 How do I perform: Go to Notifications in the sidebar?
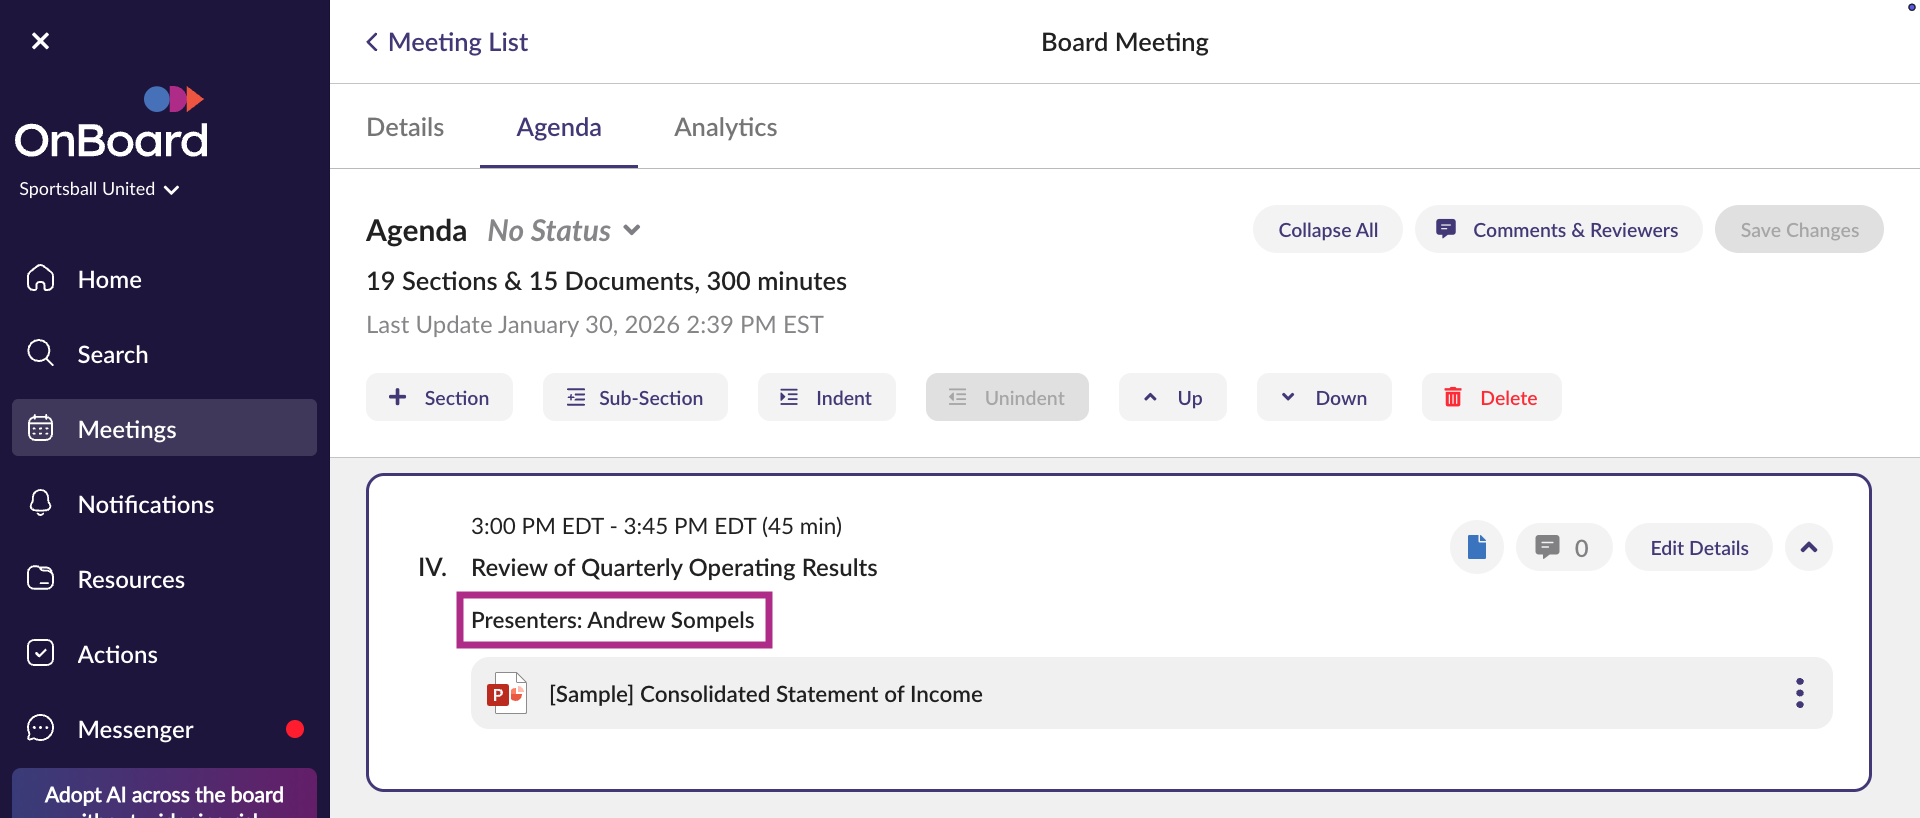pos(145,504)
